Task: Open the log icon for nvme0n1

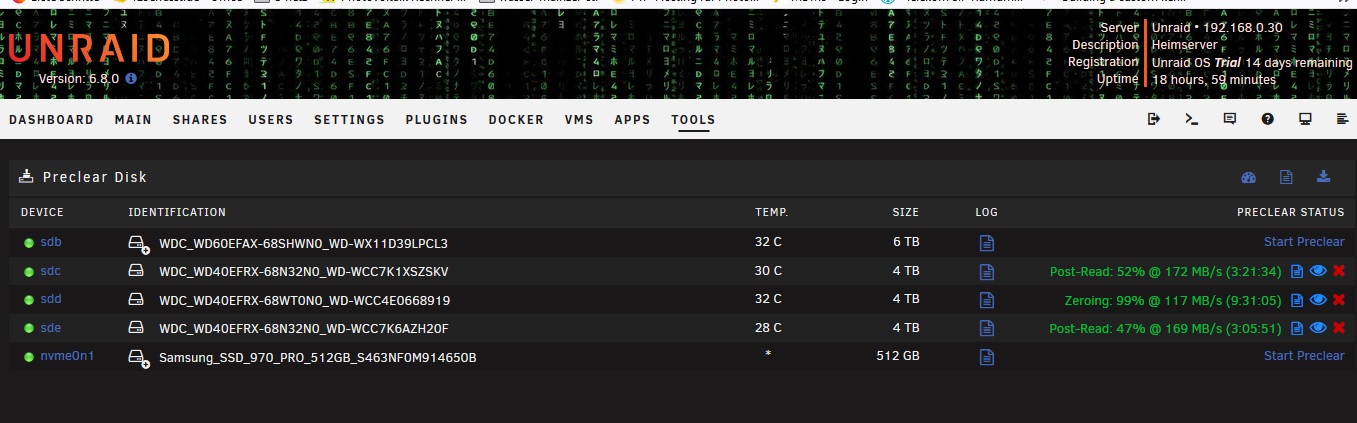Action: (987, 356)
